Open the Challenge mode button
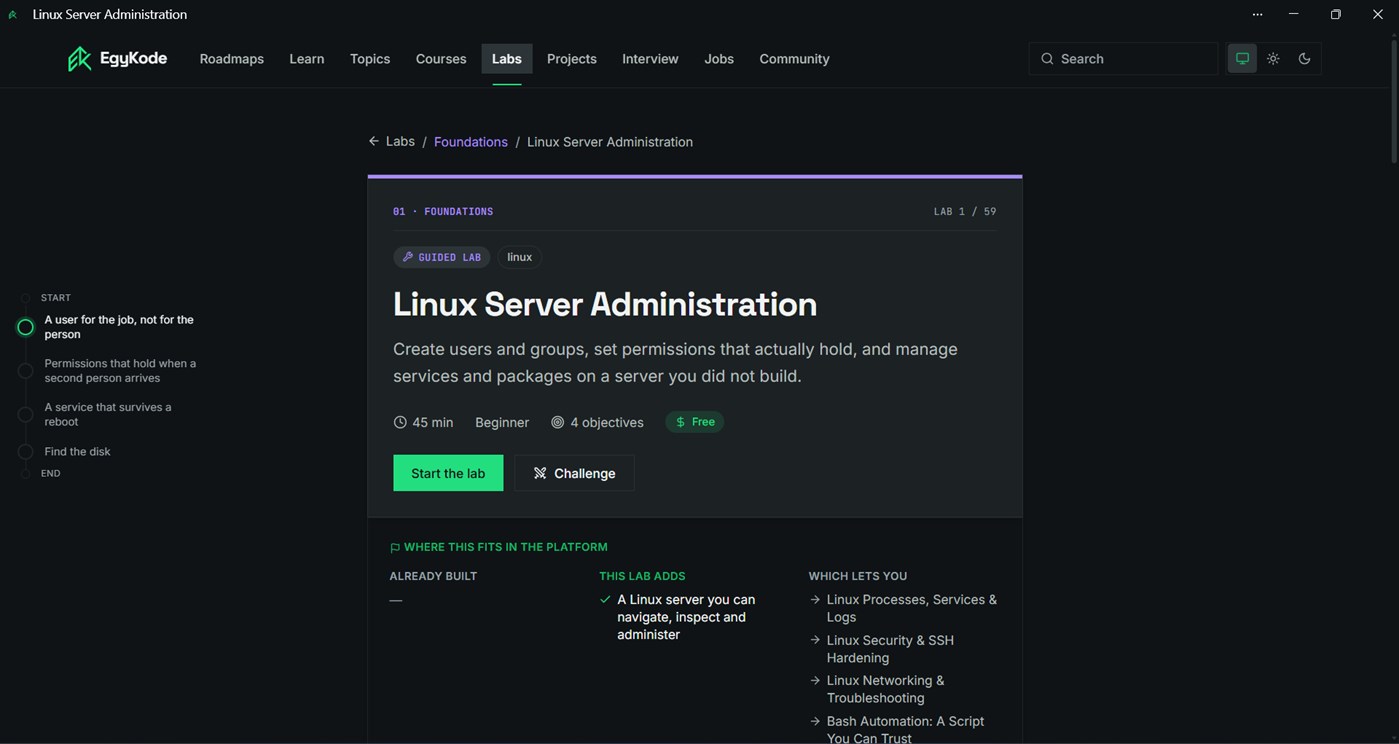This screenshot has height=744, width=1399. pos(574,473)
